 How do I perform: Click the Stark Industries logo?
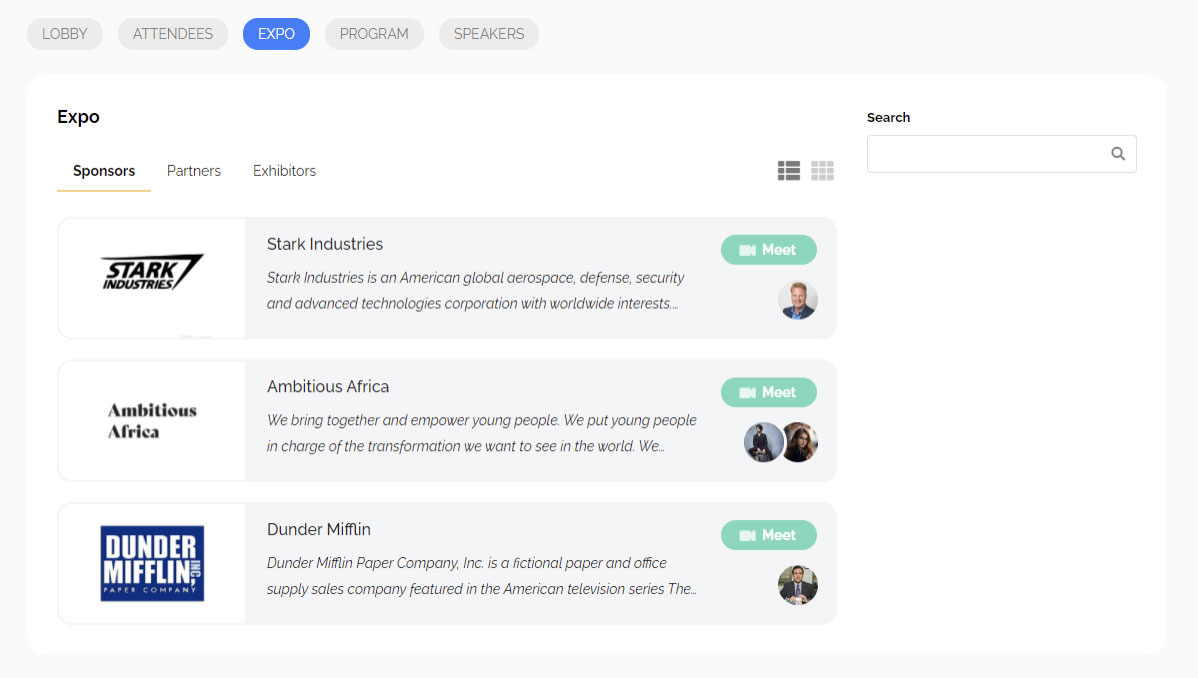(152, 272)
